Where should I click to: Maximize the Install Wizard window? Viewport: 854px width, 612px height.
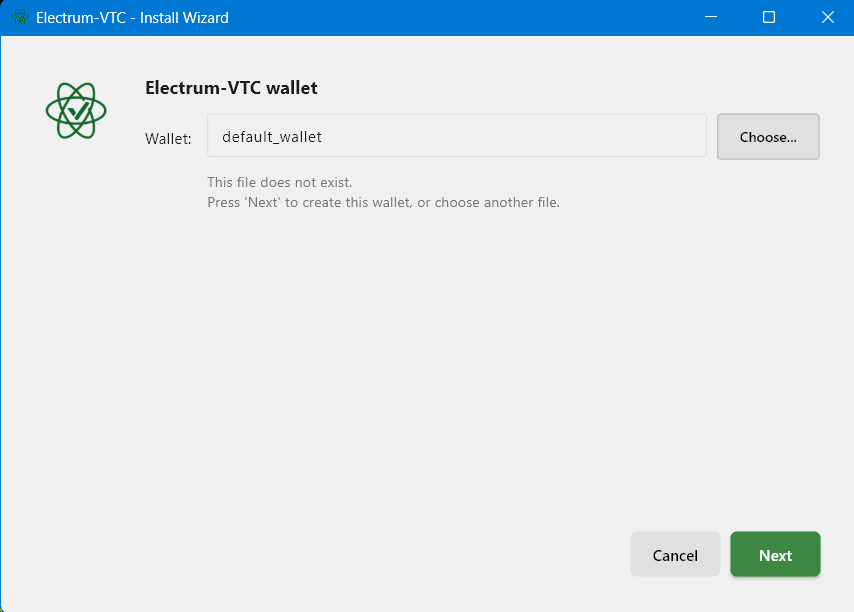coord(769,17)
